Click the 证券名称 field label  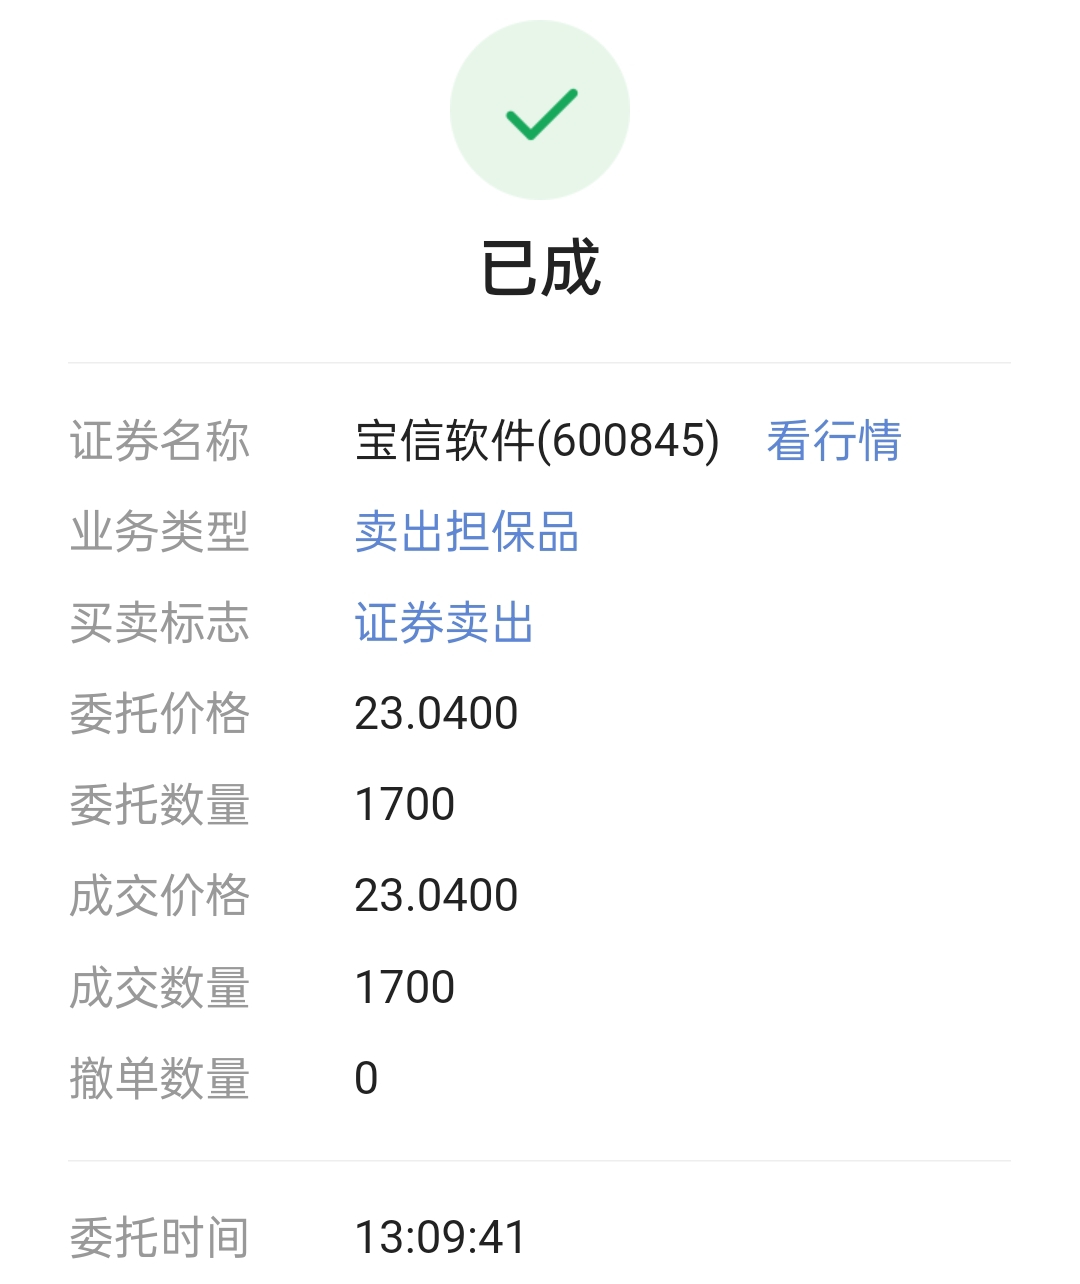[x=160, y=441]
